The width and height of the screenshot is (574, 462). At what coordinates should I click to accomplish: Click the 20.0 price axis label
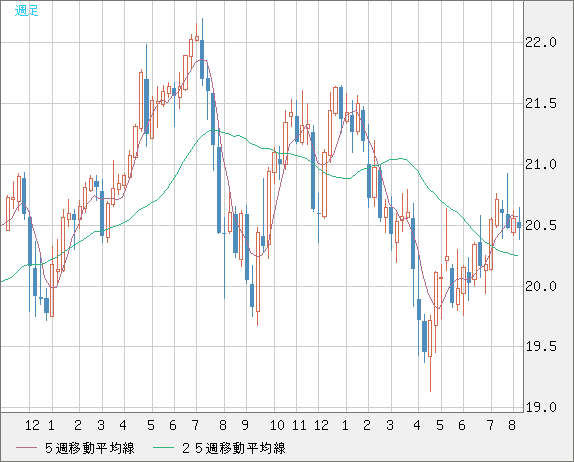coord(541,286)
